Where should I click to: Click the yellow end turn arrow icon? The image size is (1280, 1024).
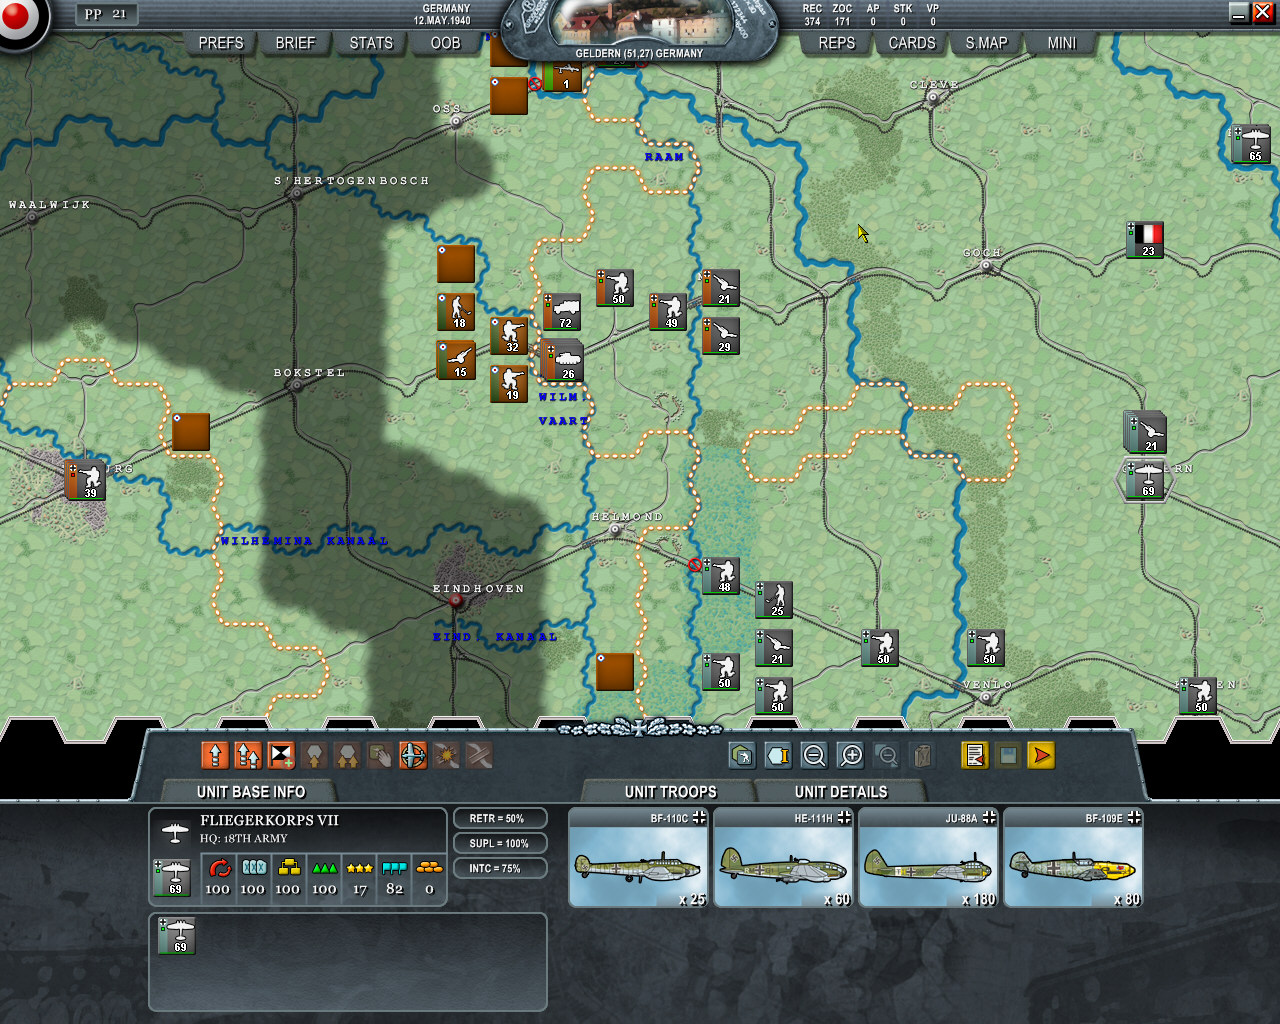point(1041,755)
